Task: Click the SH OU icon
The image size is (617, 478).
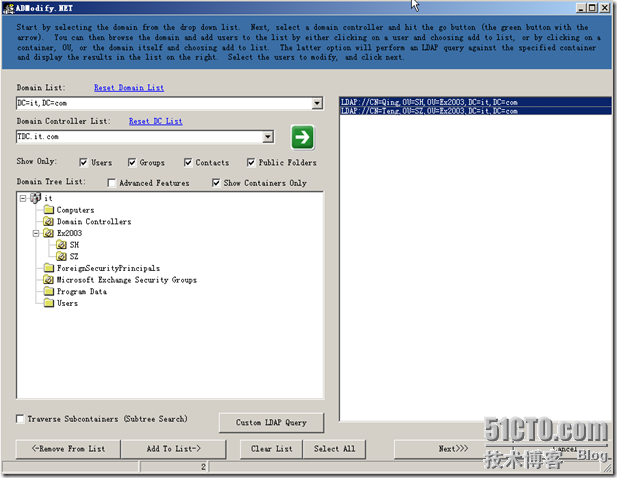Action: point(61,245)
